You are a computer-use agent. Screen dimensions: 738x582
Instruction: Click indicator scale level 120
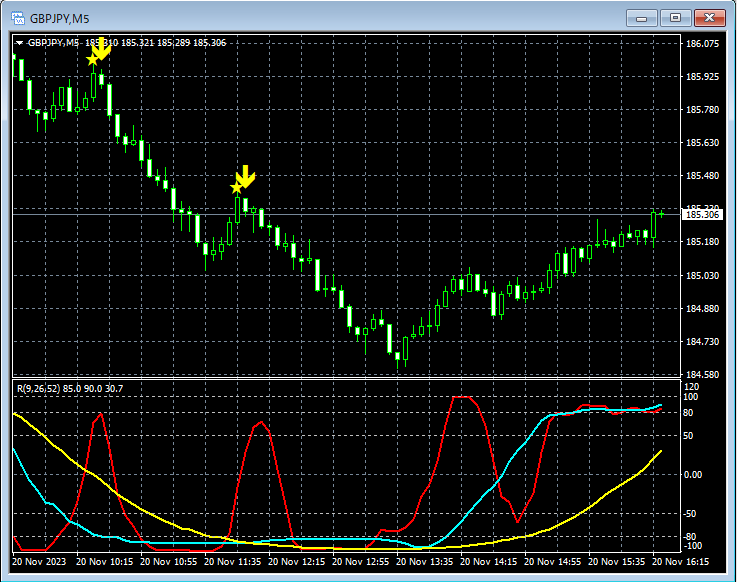click(691, 387)
